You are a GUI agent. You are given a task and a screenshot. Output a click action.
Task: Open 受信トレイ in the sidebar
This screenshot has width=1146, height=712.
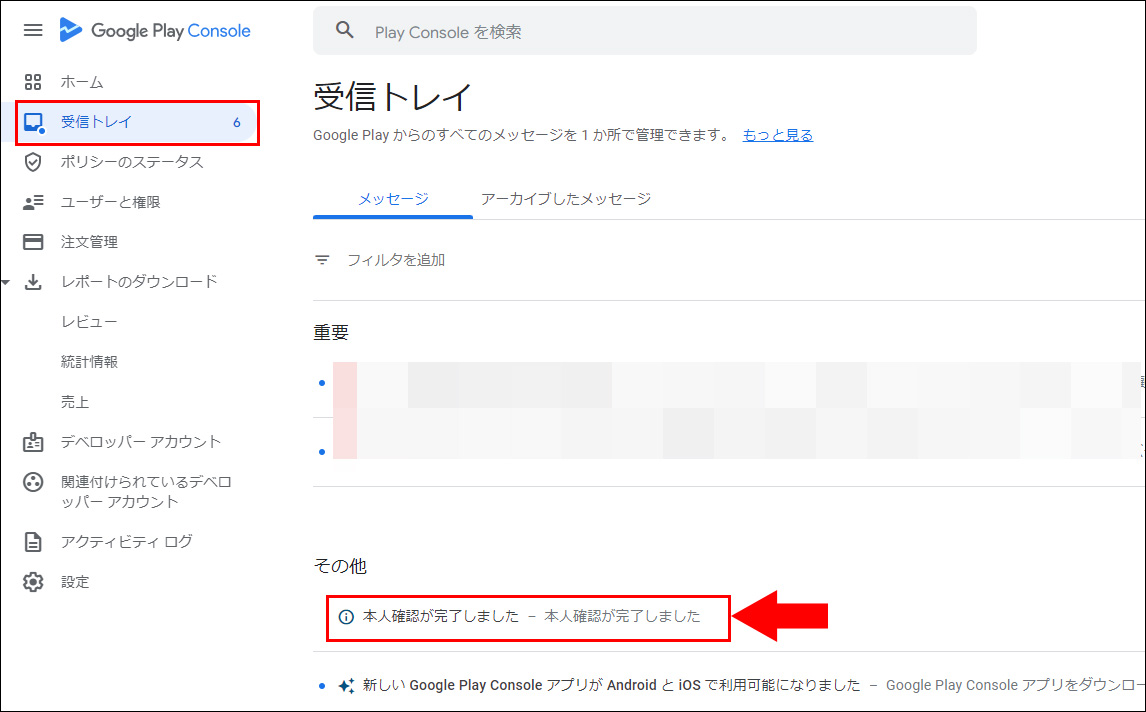[97, 122]
